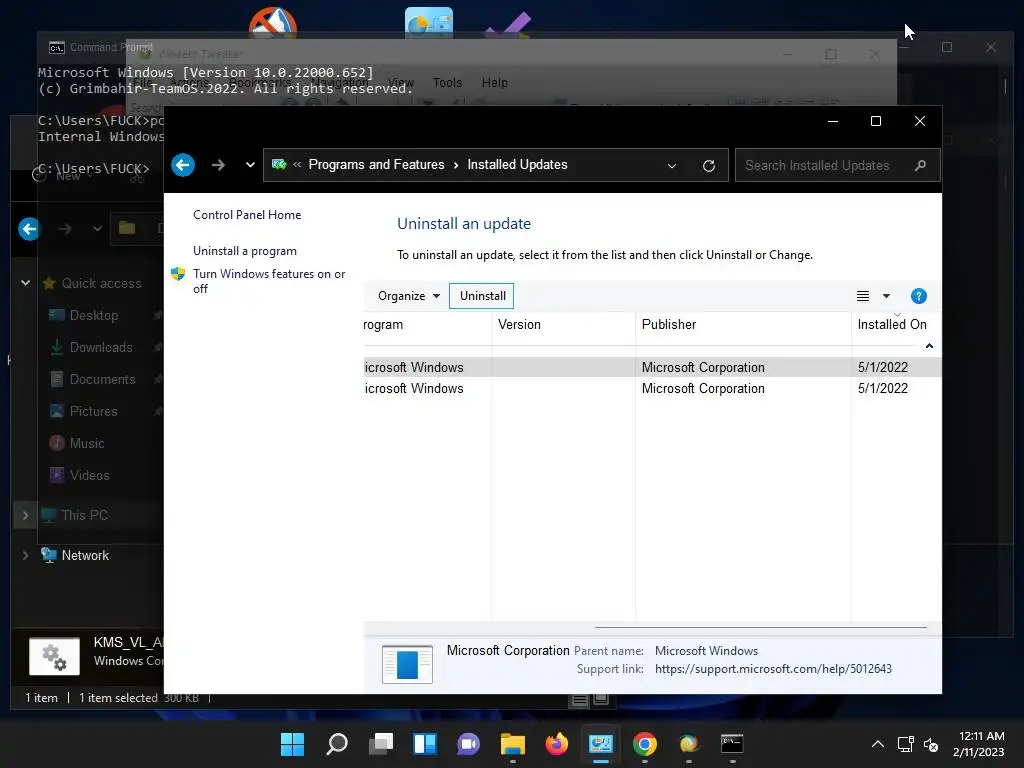Screen dimensions: 1024x768
Task: Open Tools menu in Winaero Tweaker window
Action: [x=447, y=83]
